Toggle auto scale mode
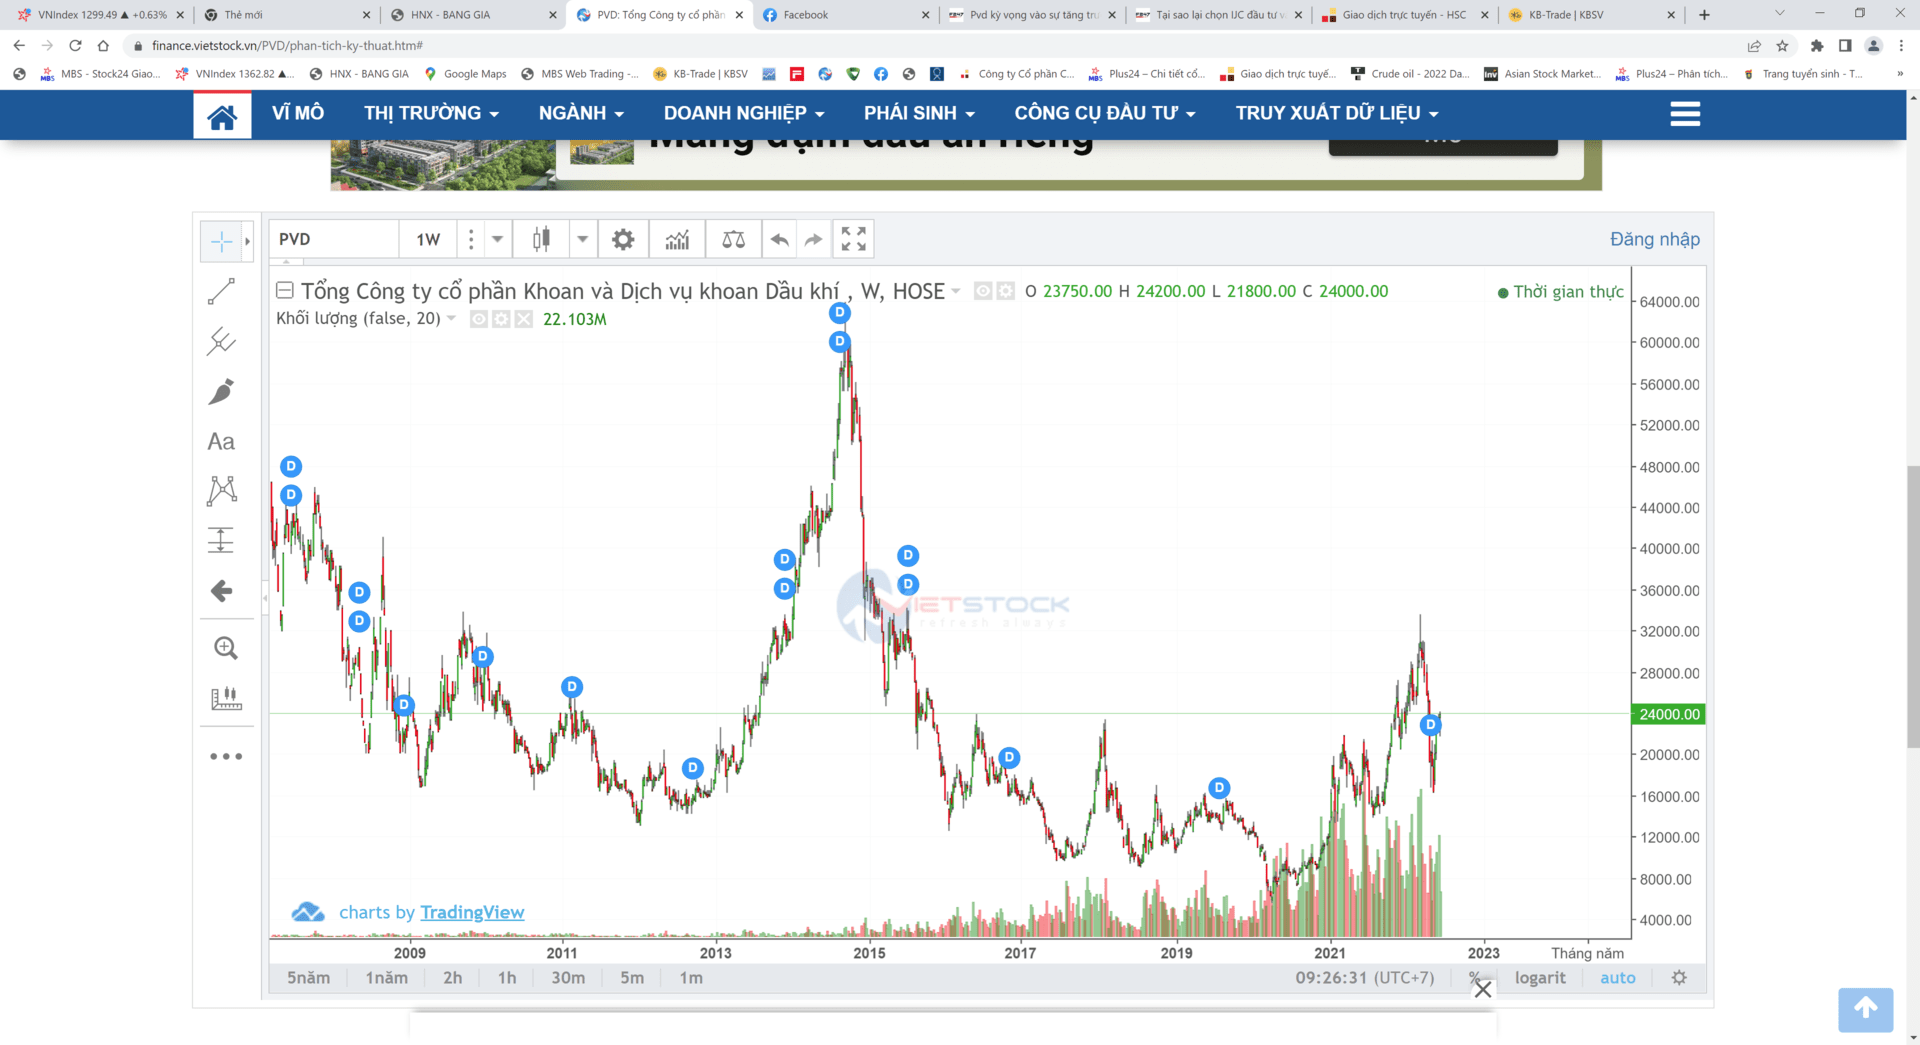1920x1045 pixels. pos(1618,978)
